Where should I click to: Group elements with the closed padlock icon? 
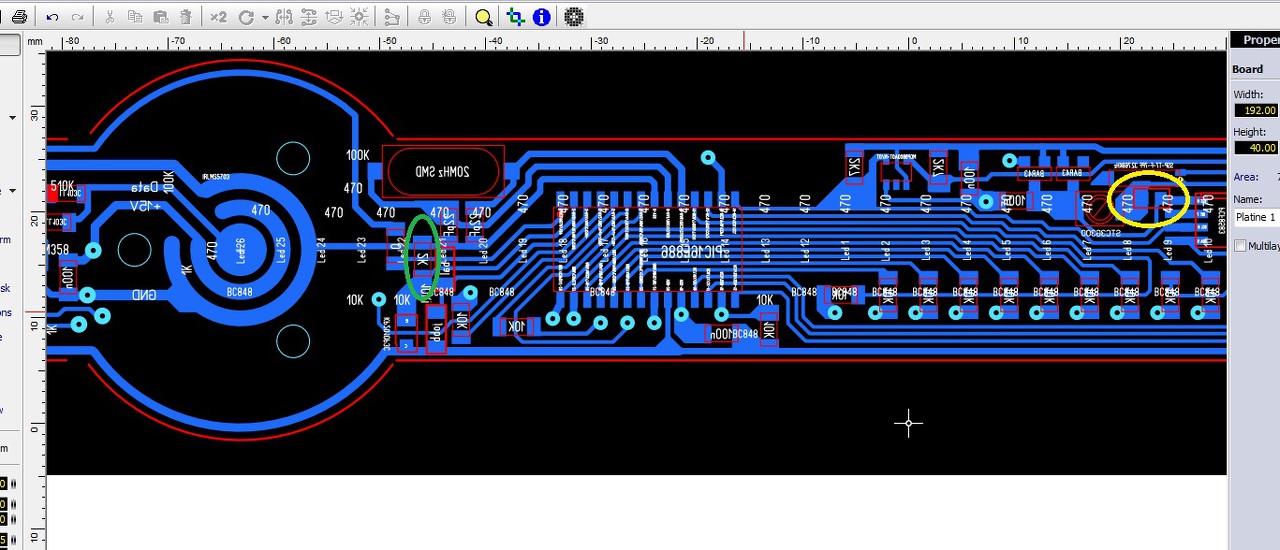pos(425,17)
